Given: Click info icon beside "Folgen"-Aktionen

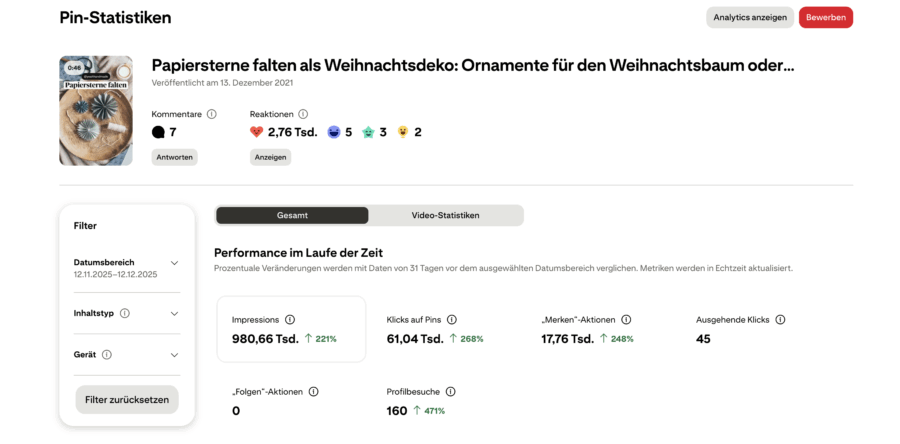Looking at the screenshot, I should click(x=313, y=392).
